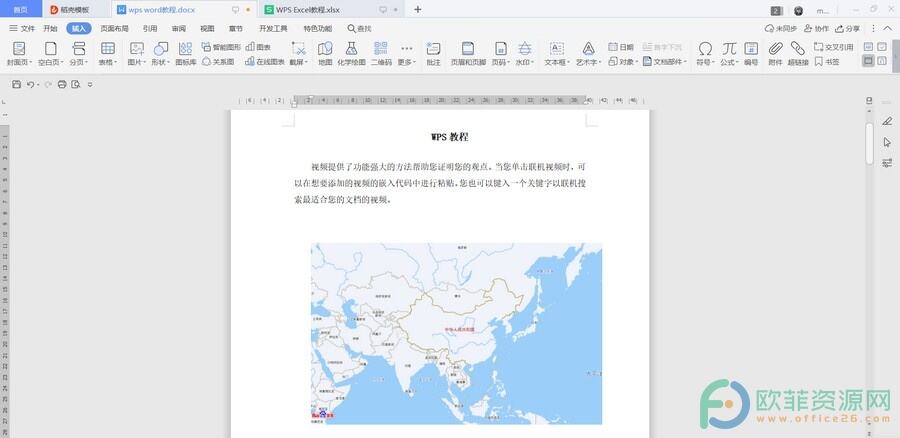Image resolution: width=900 pixels, height=438 pixels.
Task: Open 化学绘图 chemistry drawing
Action: point(351,53)
